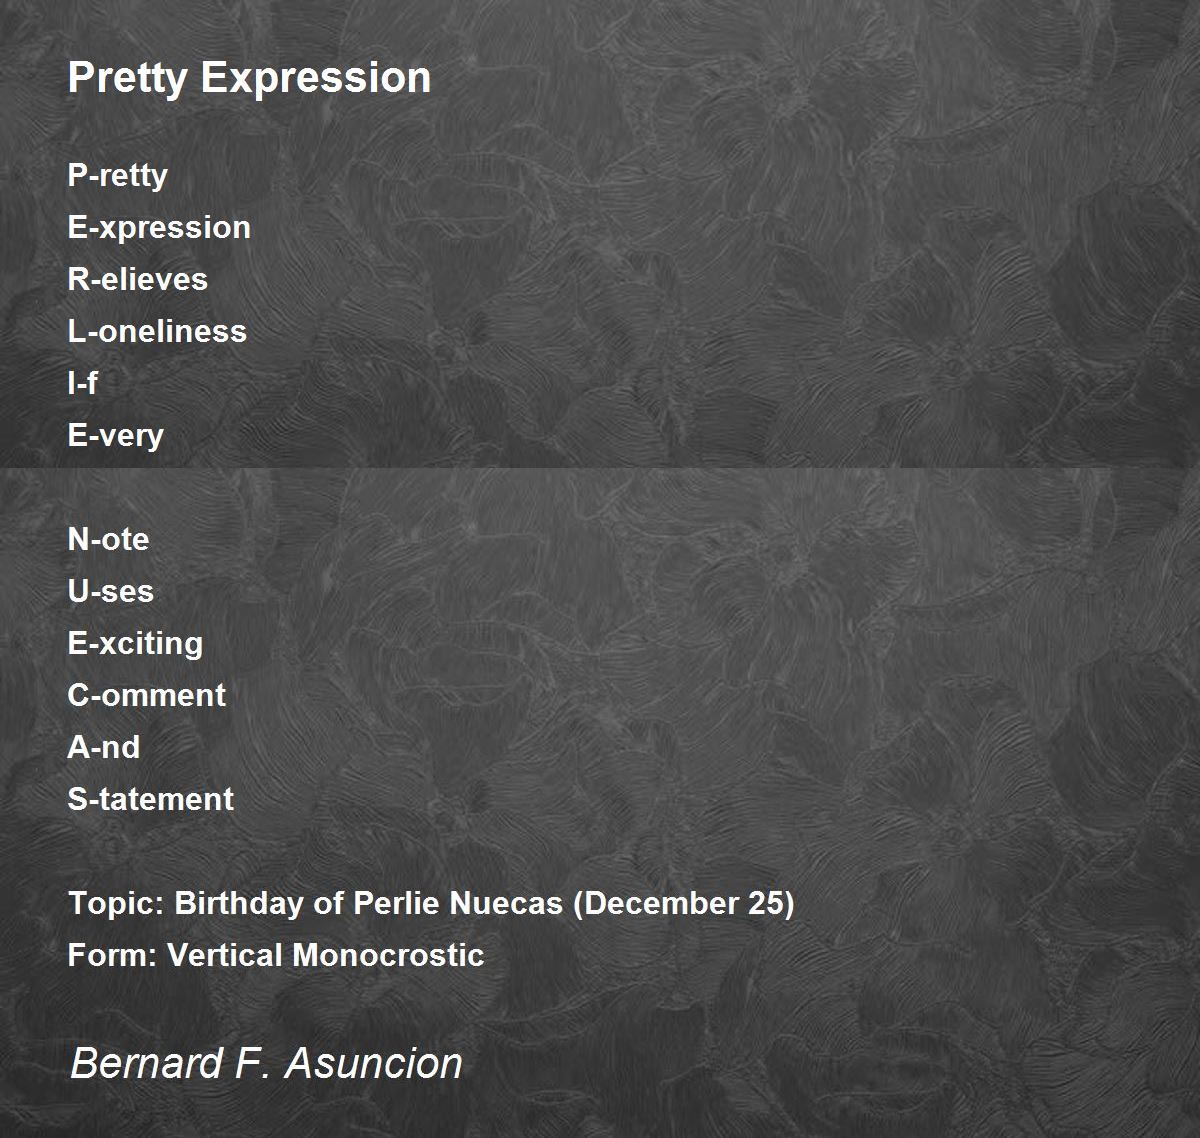The width and height of the screenshot is (1200, 1138).
Task: Select the line P-retty
Action: (x=117, y=176)
